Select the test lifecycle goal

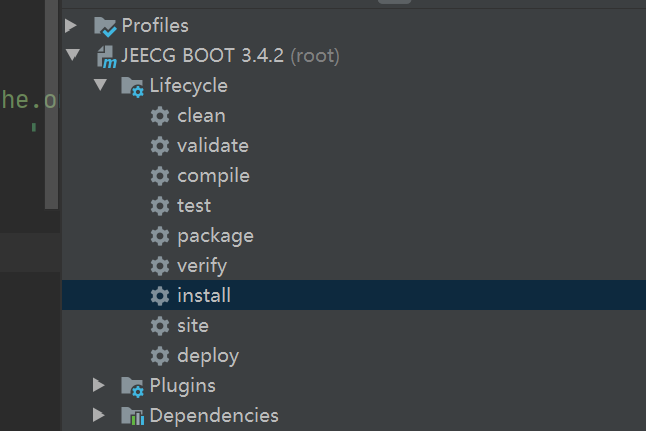pyautogui.click(x=194, y=206)
